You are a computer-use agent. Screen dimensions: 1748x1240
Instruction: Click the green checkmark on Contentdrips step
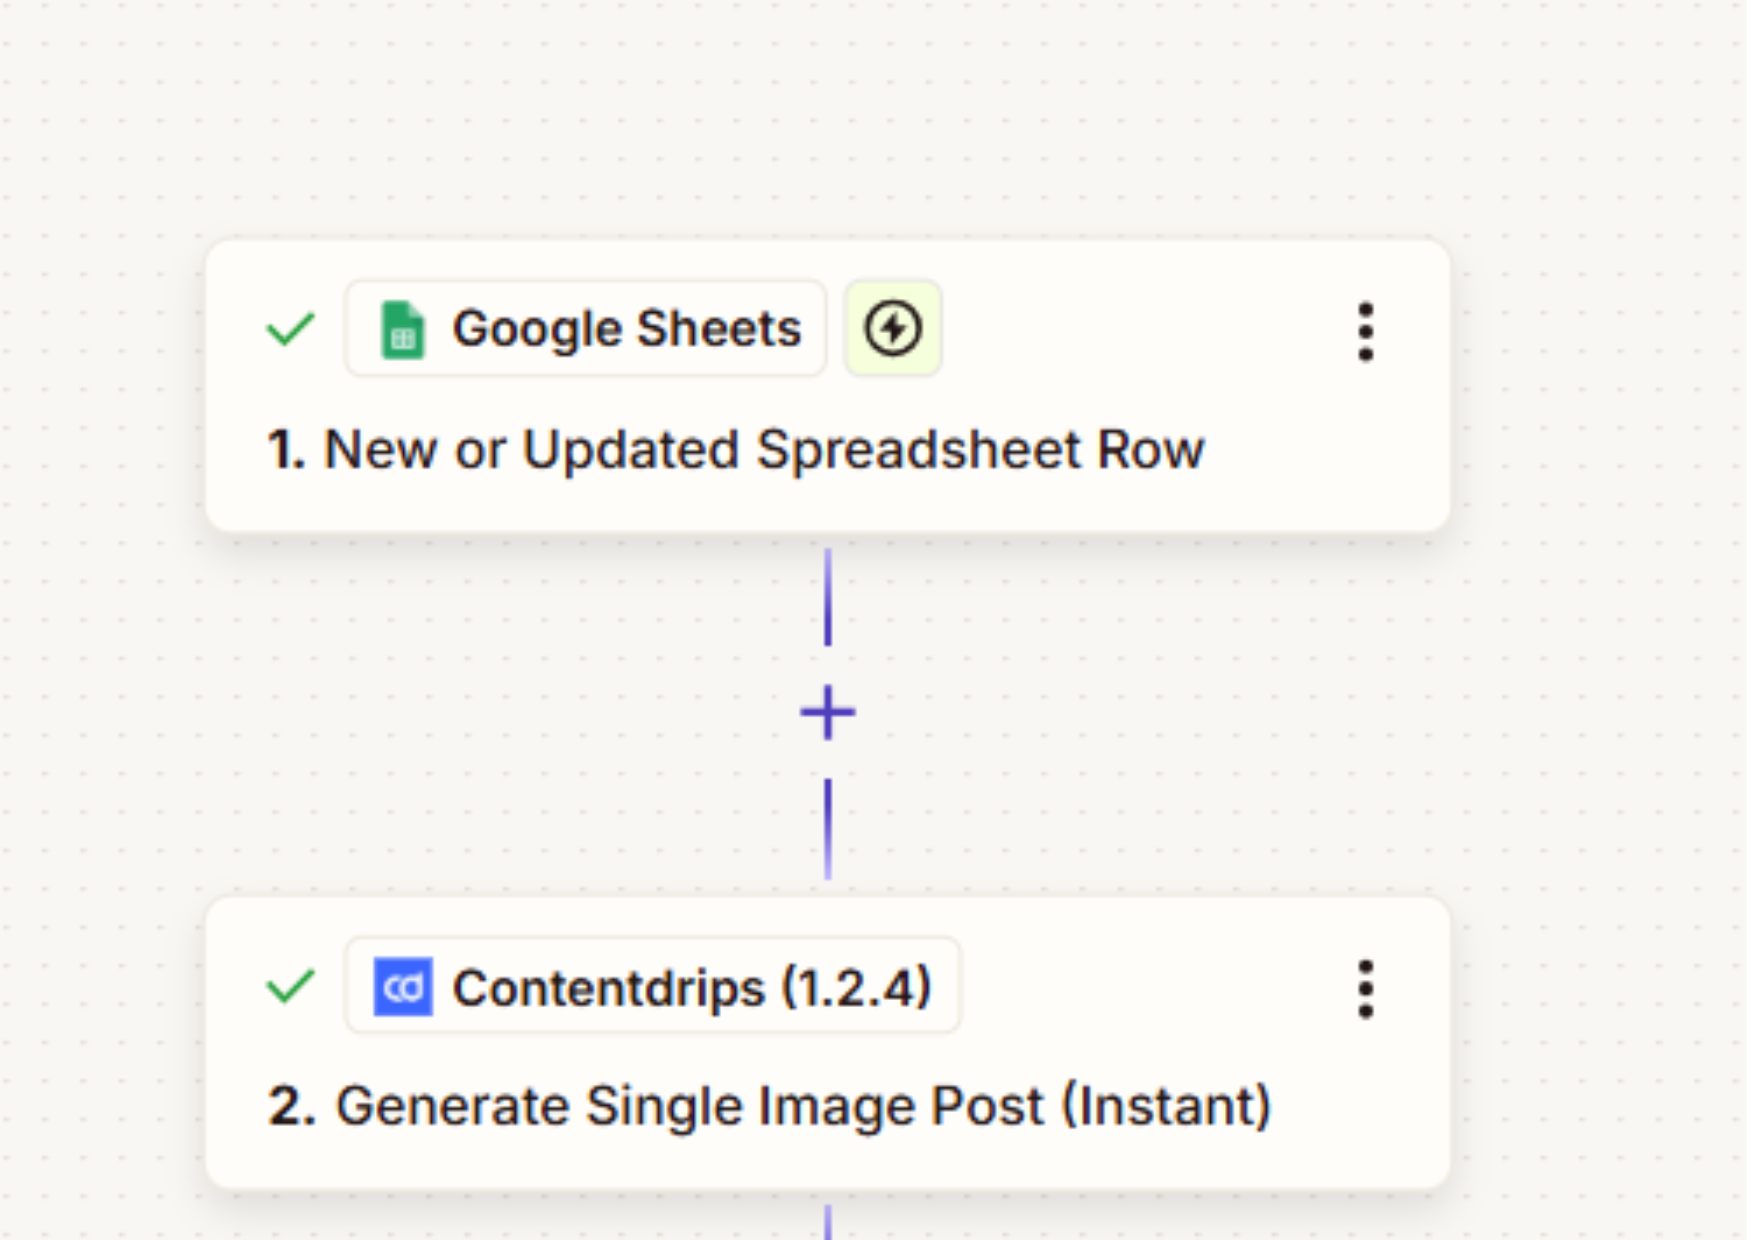coord(290,987)
